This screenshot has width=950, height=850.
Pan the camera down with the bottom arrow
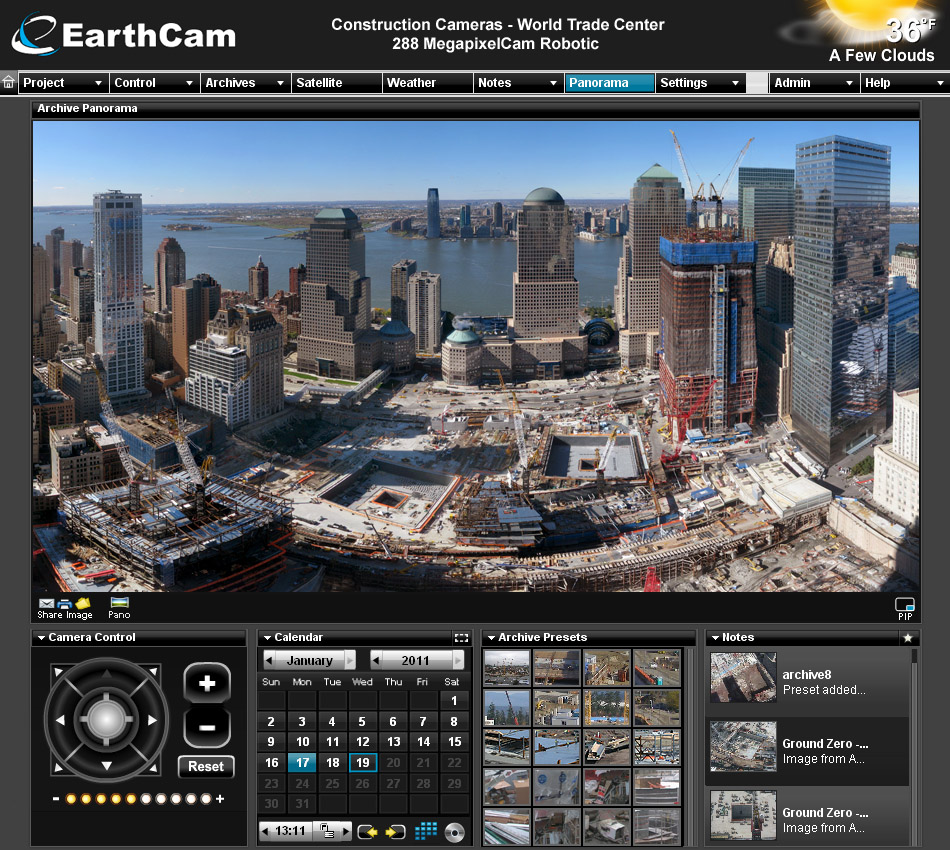coord(107,766)
